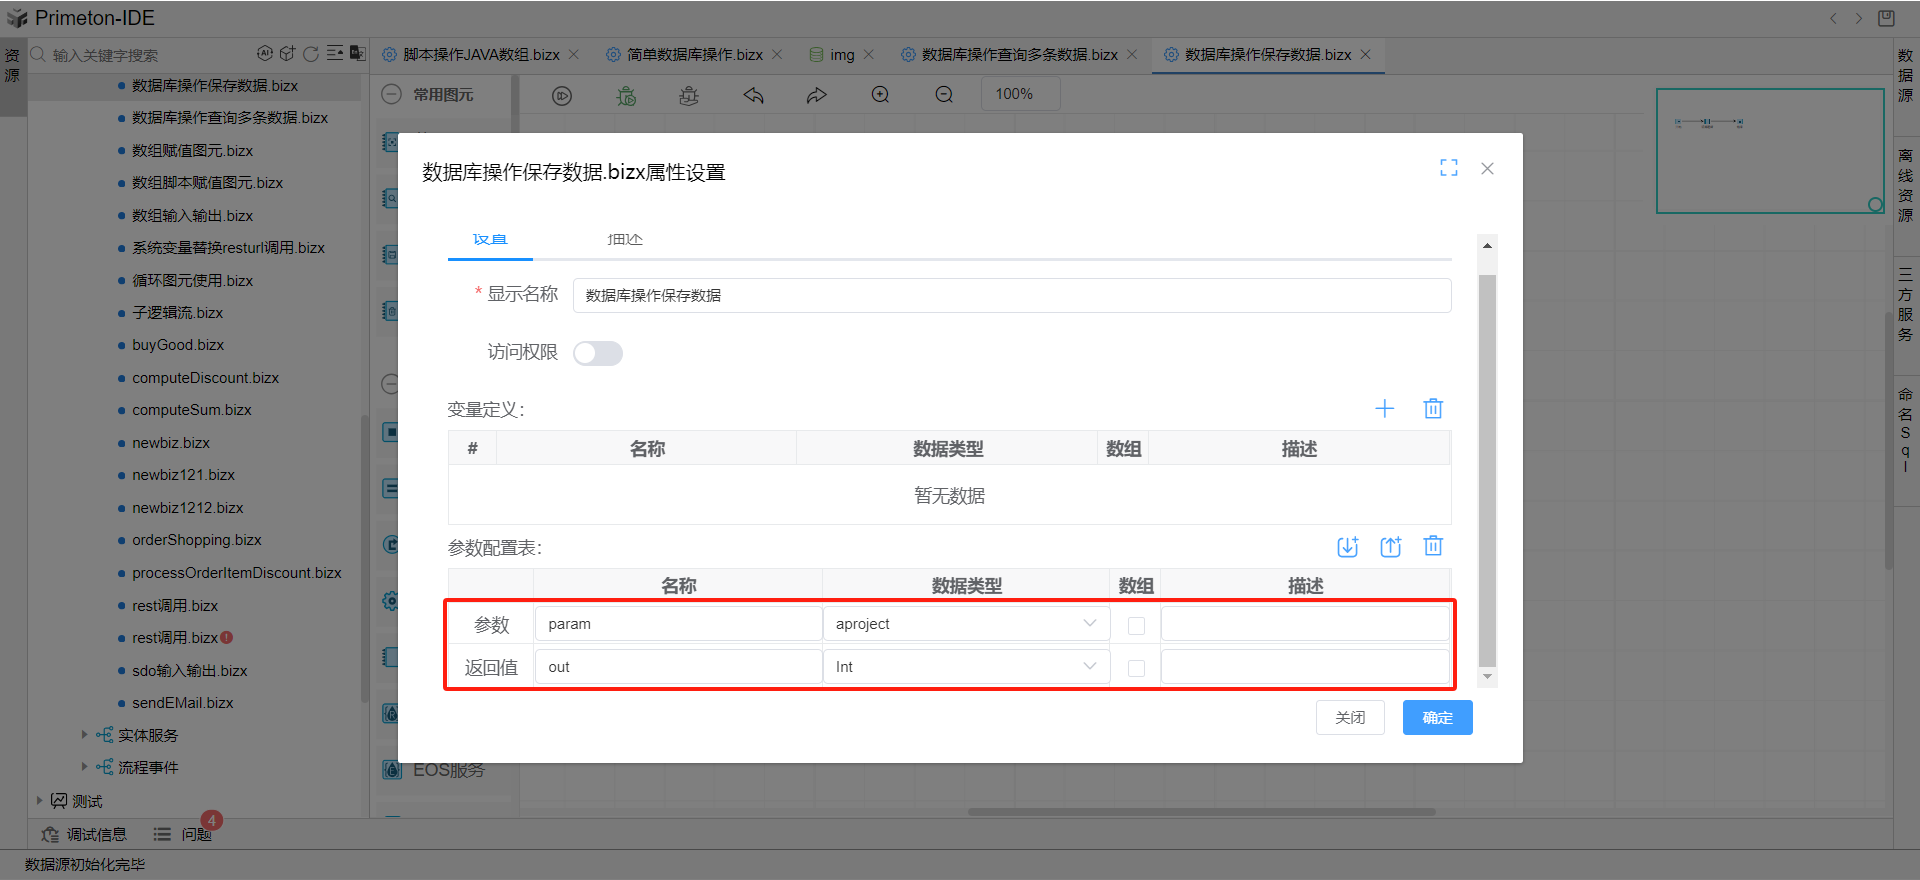The width and height of the screenshot is (1920, 880).
Task: Click the undo arrow in toolbar
Action: click(753, 95)
